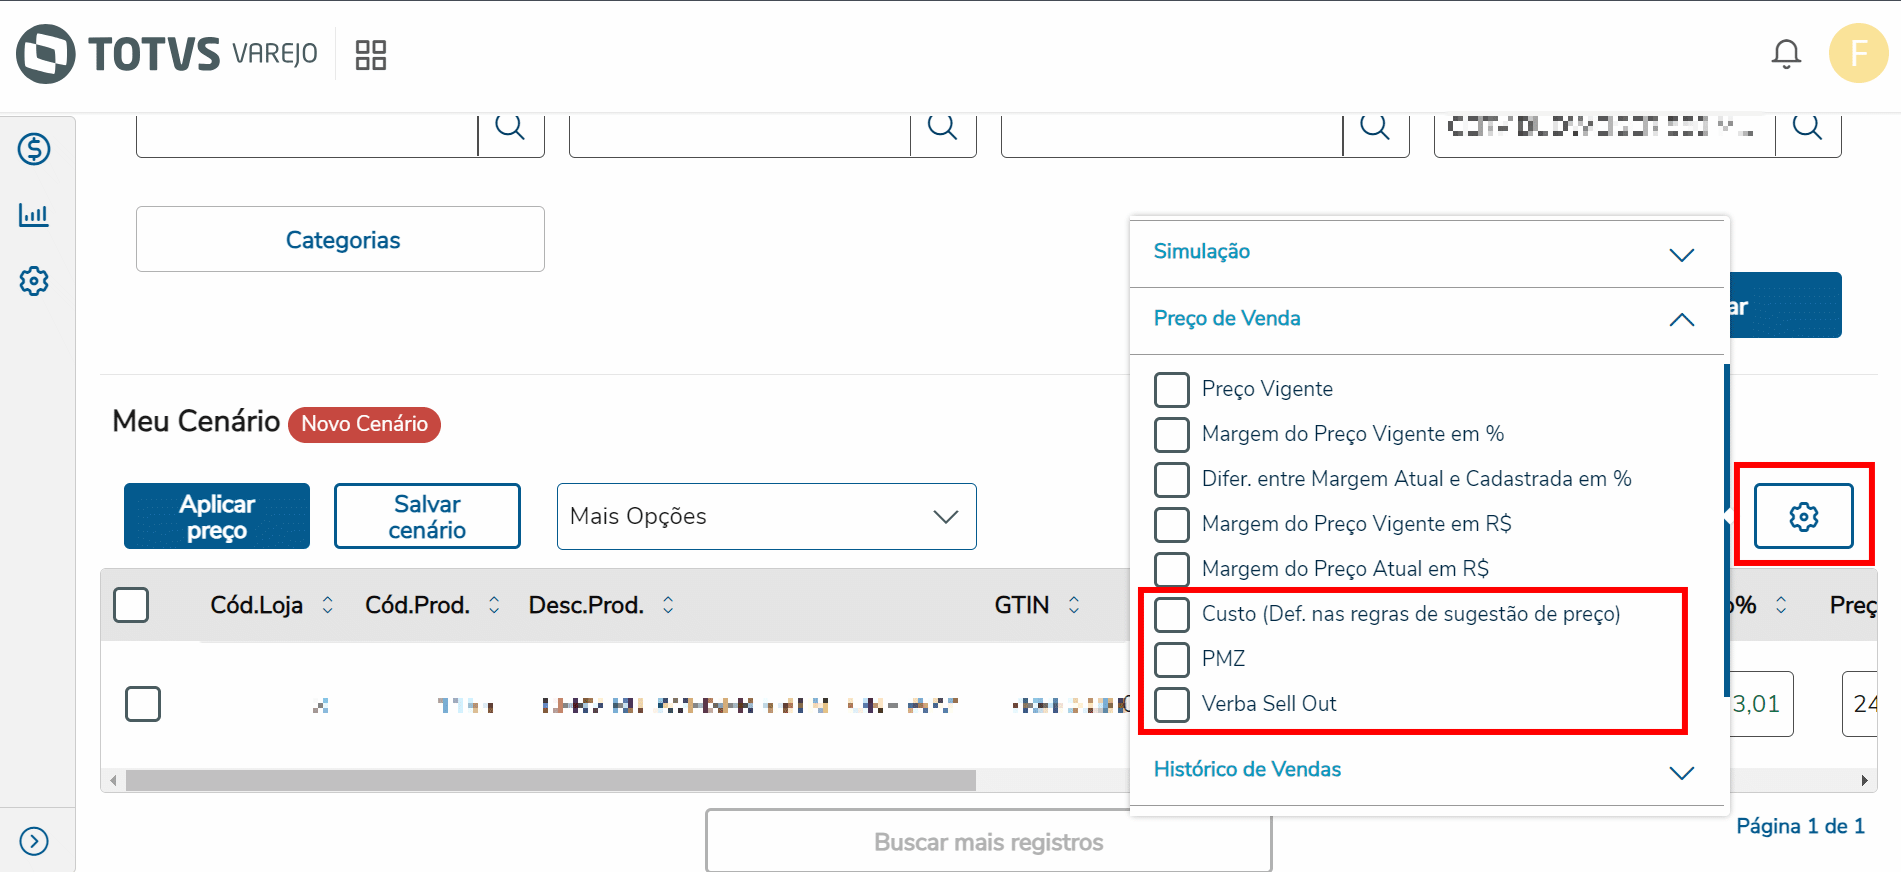The image size is (1901, 872).
Task: Open the Categorias filter button
Action: (x=340, y=239)
